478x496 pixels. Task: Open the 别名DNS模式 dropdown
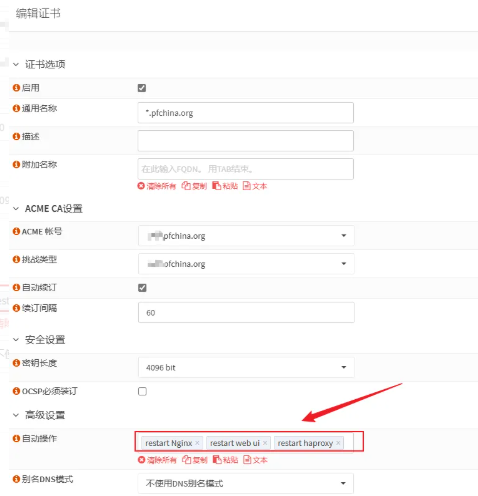coord(246,483)
